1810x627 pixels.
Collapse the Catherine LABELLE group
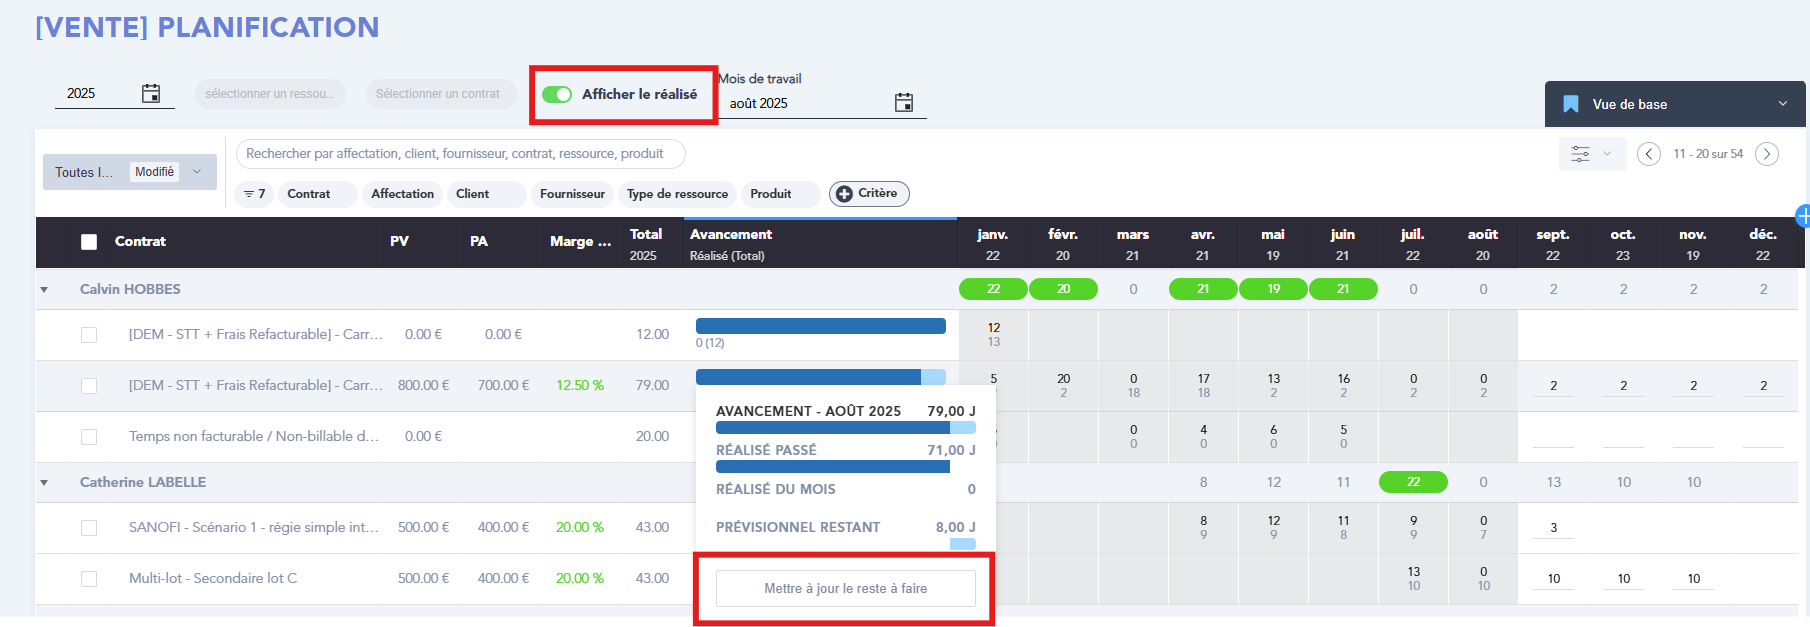click(44, 483)
